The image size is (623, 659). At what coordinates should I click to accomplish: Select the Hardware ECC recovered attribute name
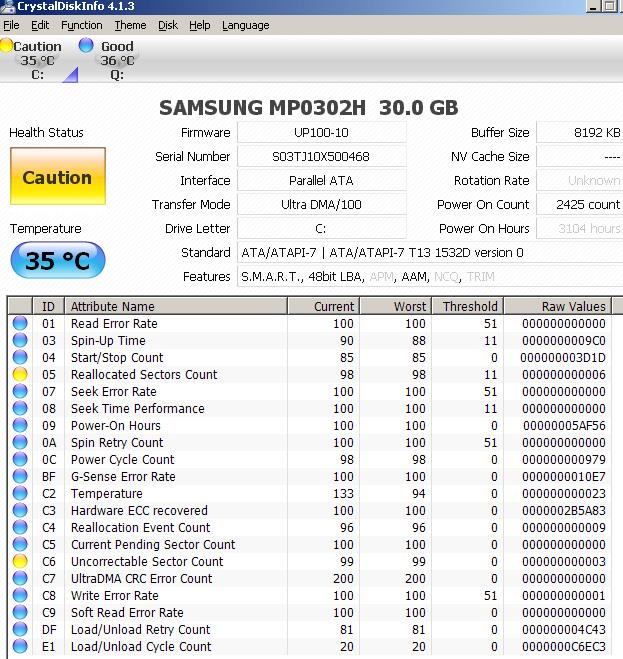(139, 511)
